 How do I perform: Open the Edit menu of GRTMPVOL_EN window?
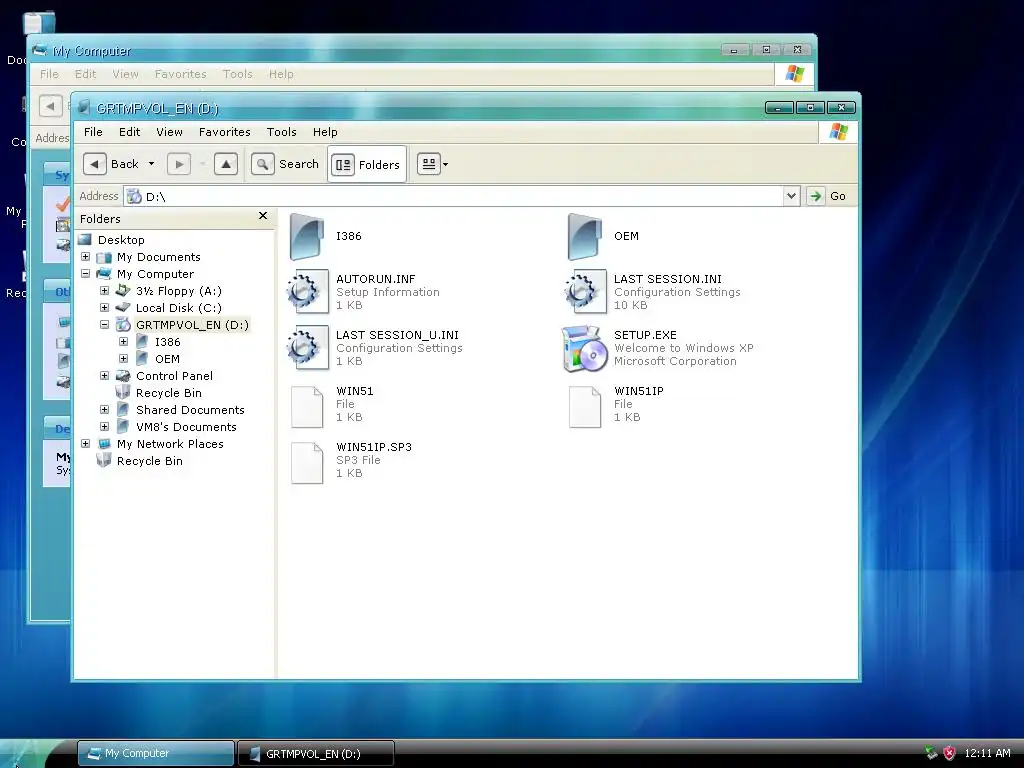click(129, 132)
